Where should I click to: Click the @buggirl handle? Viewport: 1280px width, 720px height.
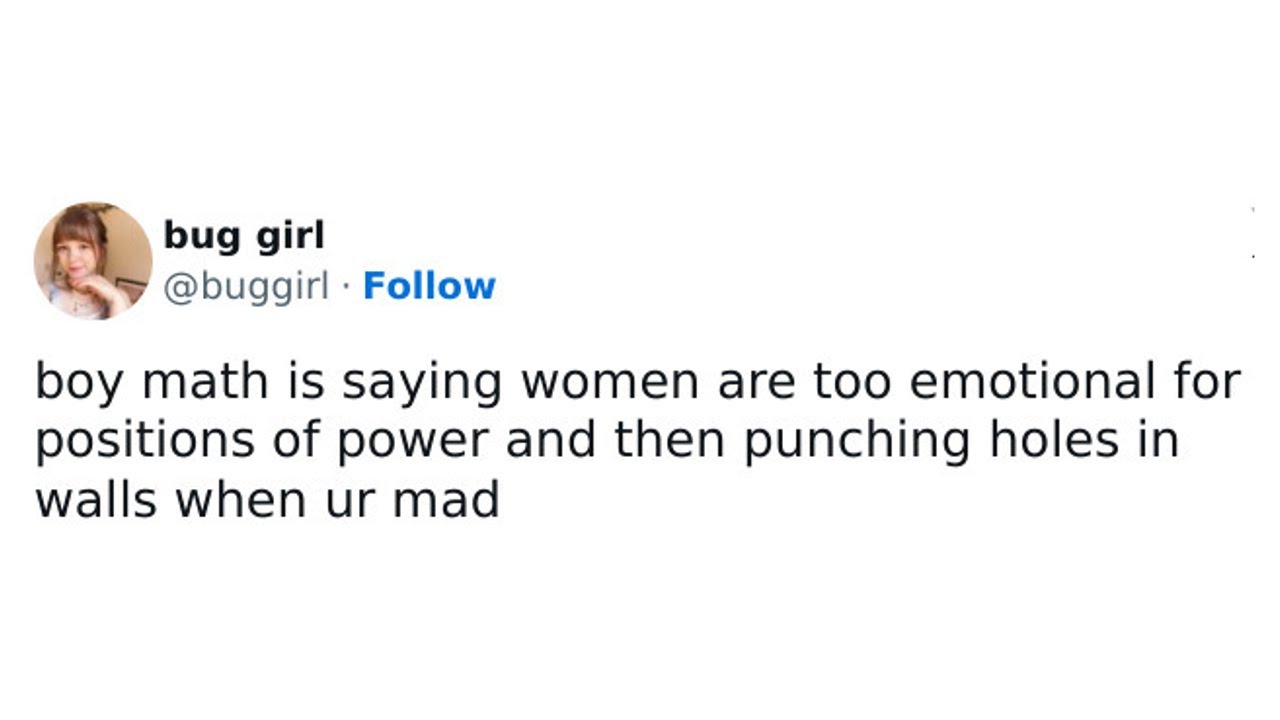pyautogui.click(x=245, y=286)
